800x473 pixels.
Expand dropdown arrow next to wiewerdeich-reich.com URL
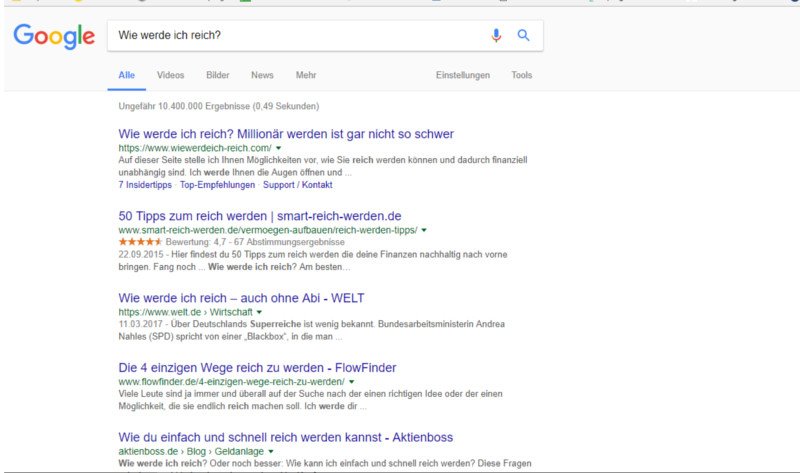pos(279,148)
